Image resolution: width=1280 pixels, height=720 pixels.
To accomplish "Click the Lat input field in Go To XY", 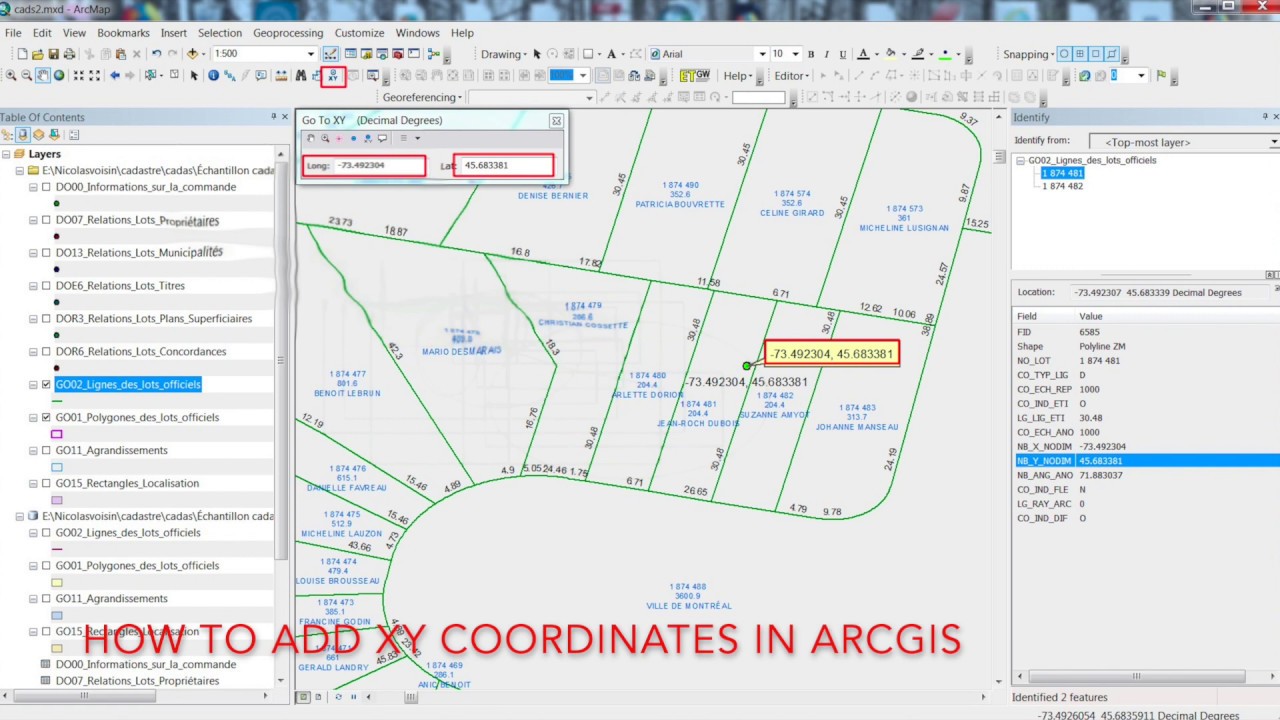I will [506, 166].
